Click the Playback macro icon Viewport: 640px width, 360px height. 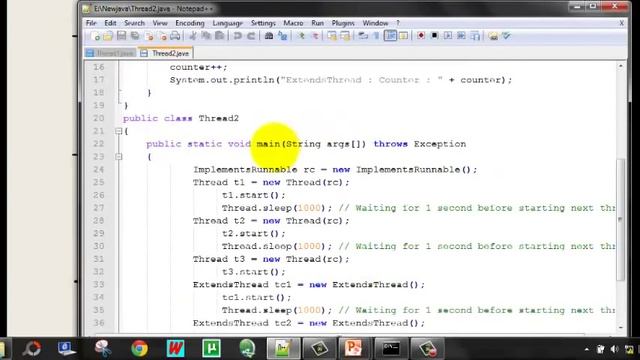[x=448, y=36]
